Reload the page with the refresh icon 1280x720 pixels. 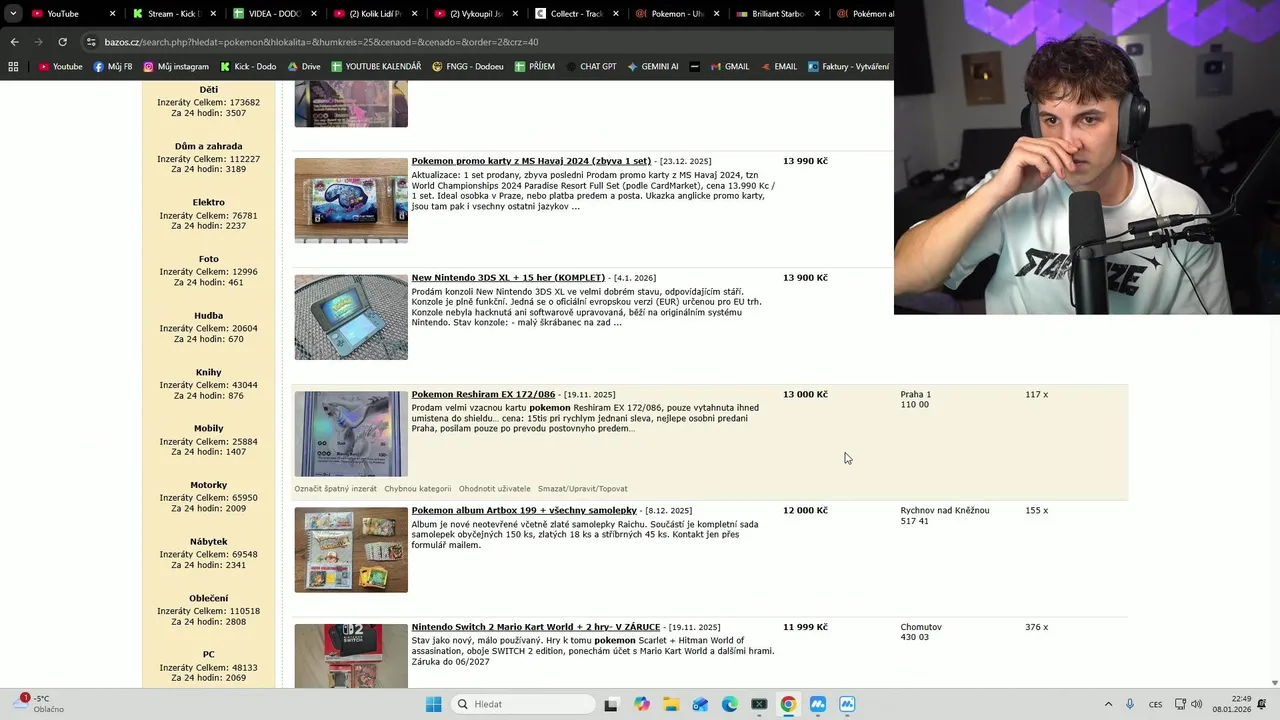(62, 42)
